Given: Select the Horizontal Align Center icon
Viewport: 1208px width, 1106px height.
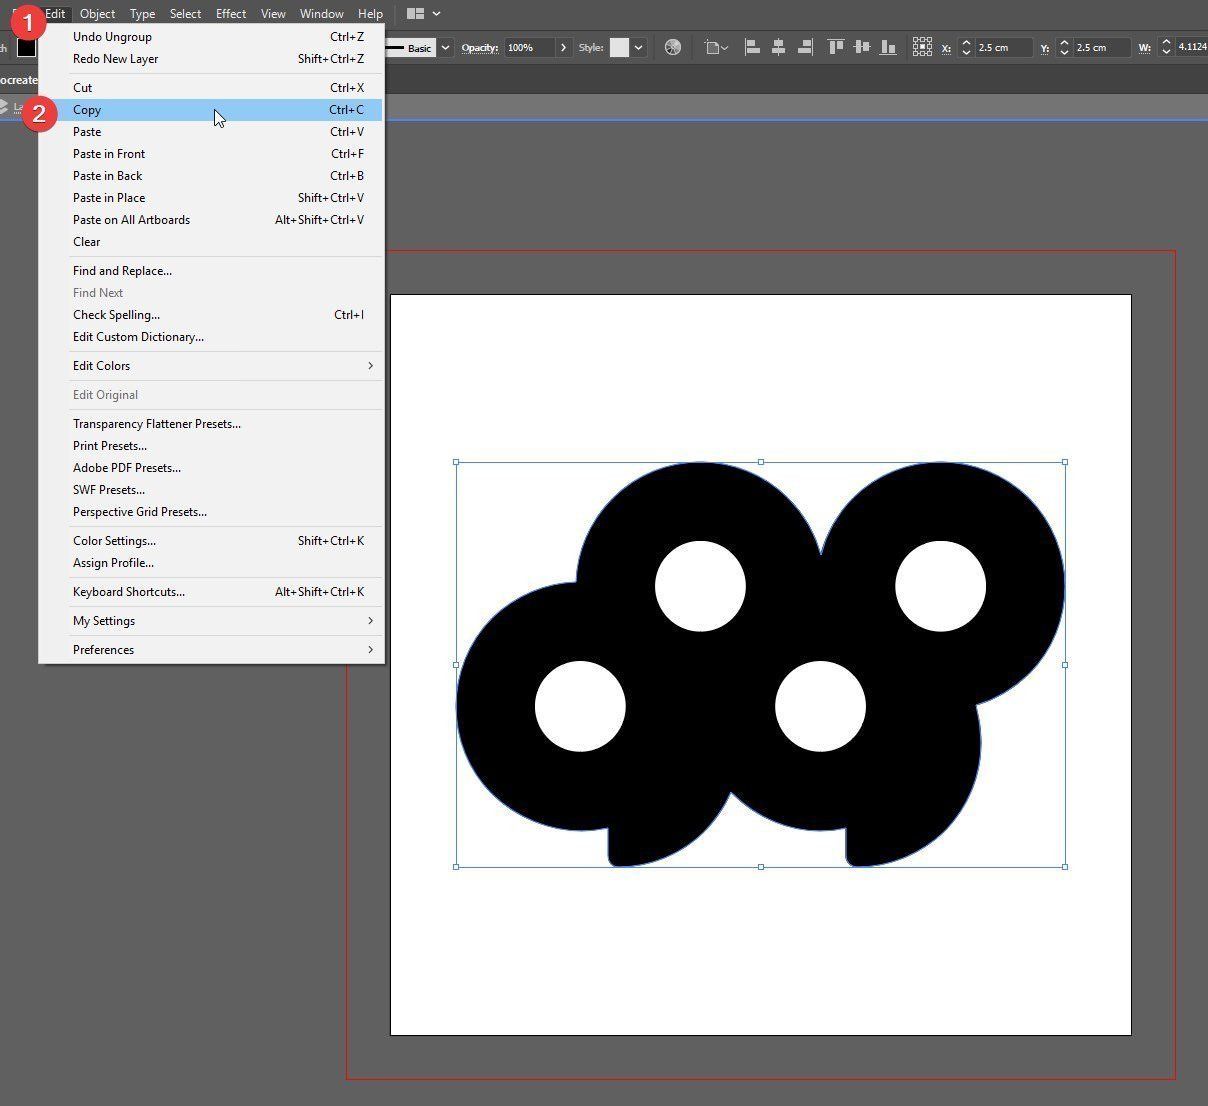Looking at the screenshot, I should click(777, 47).
